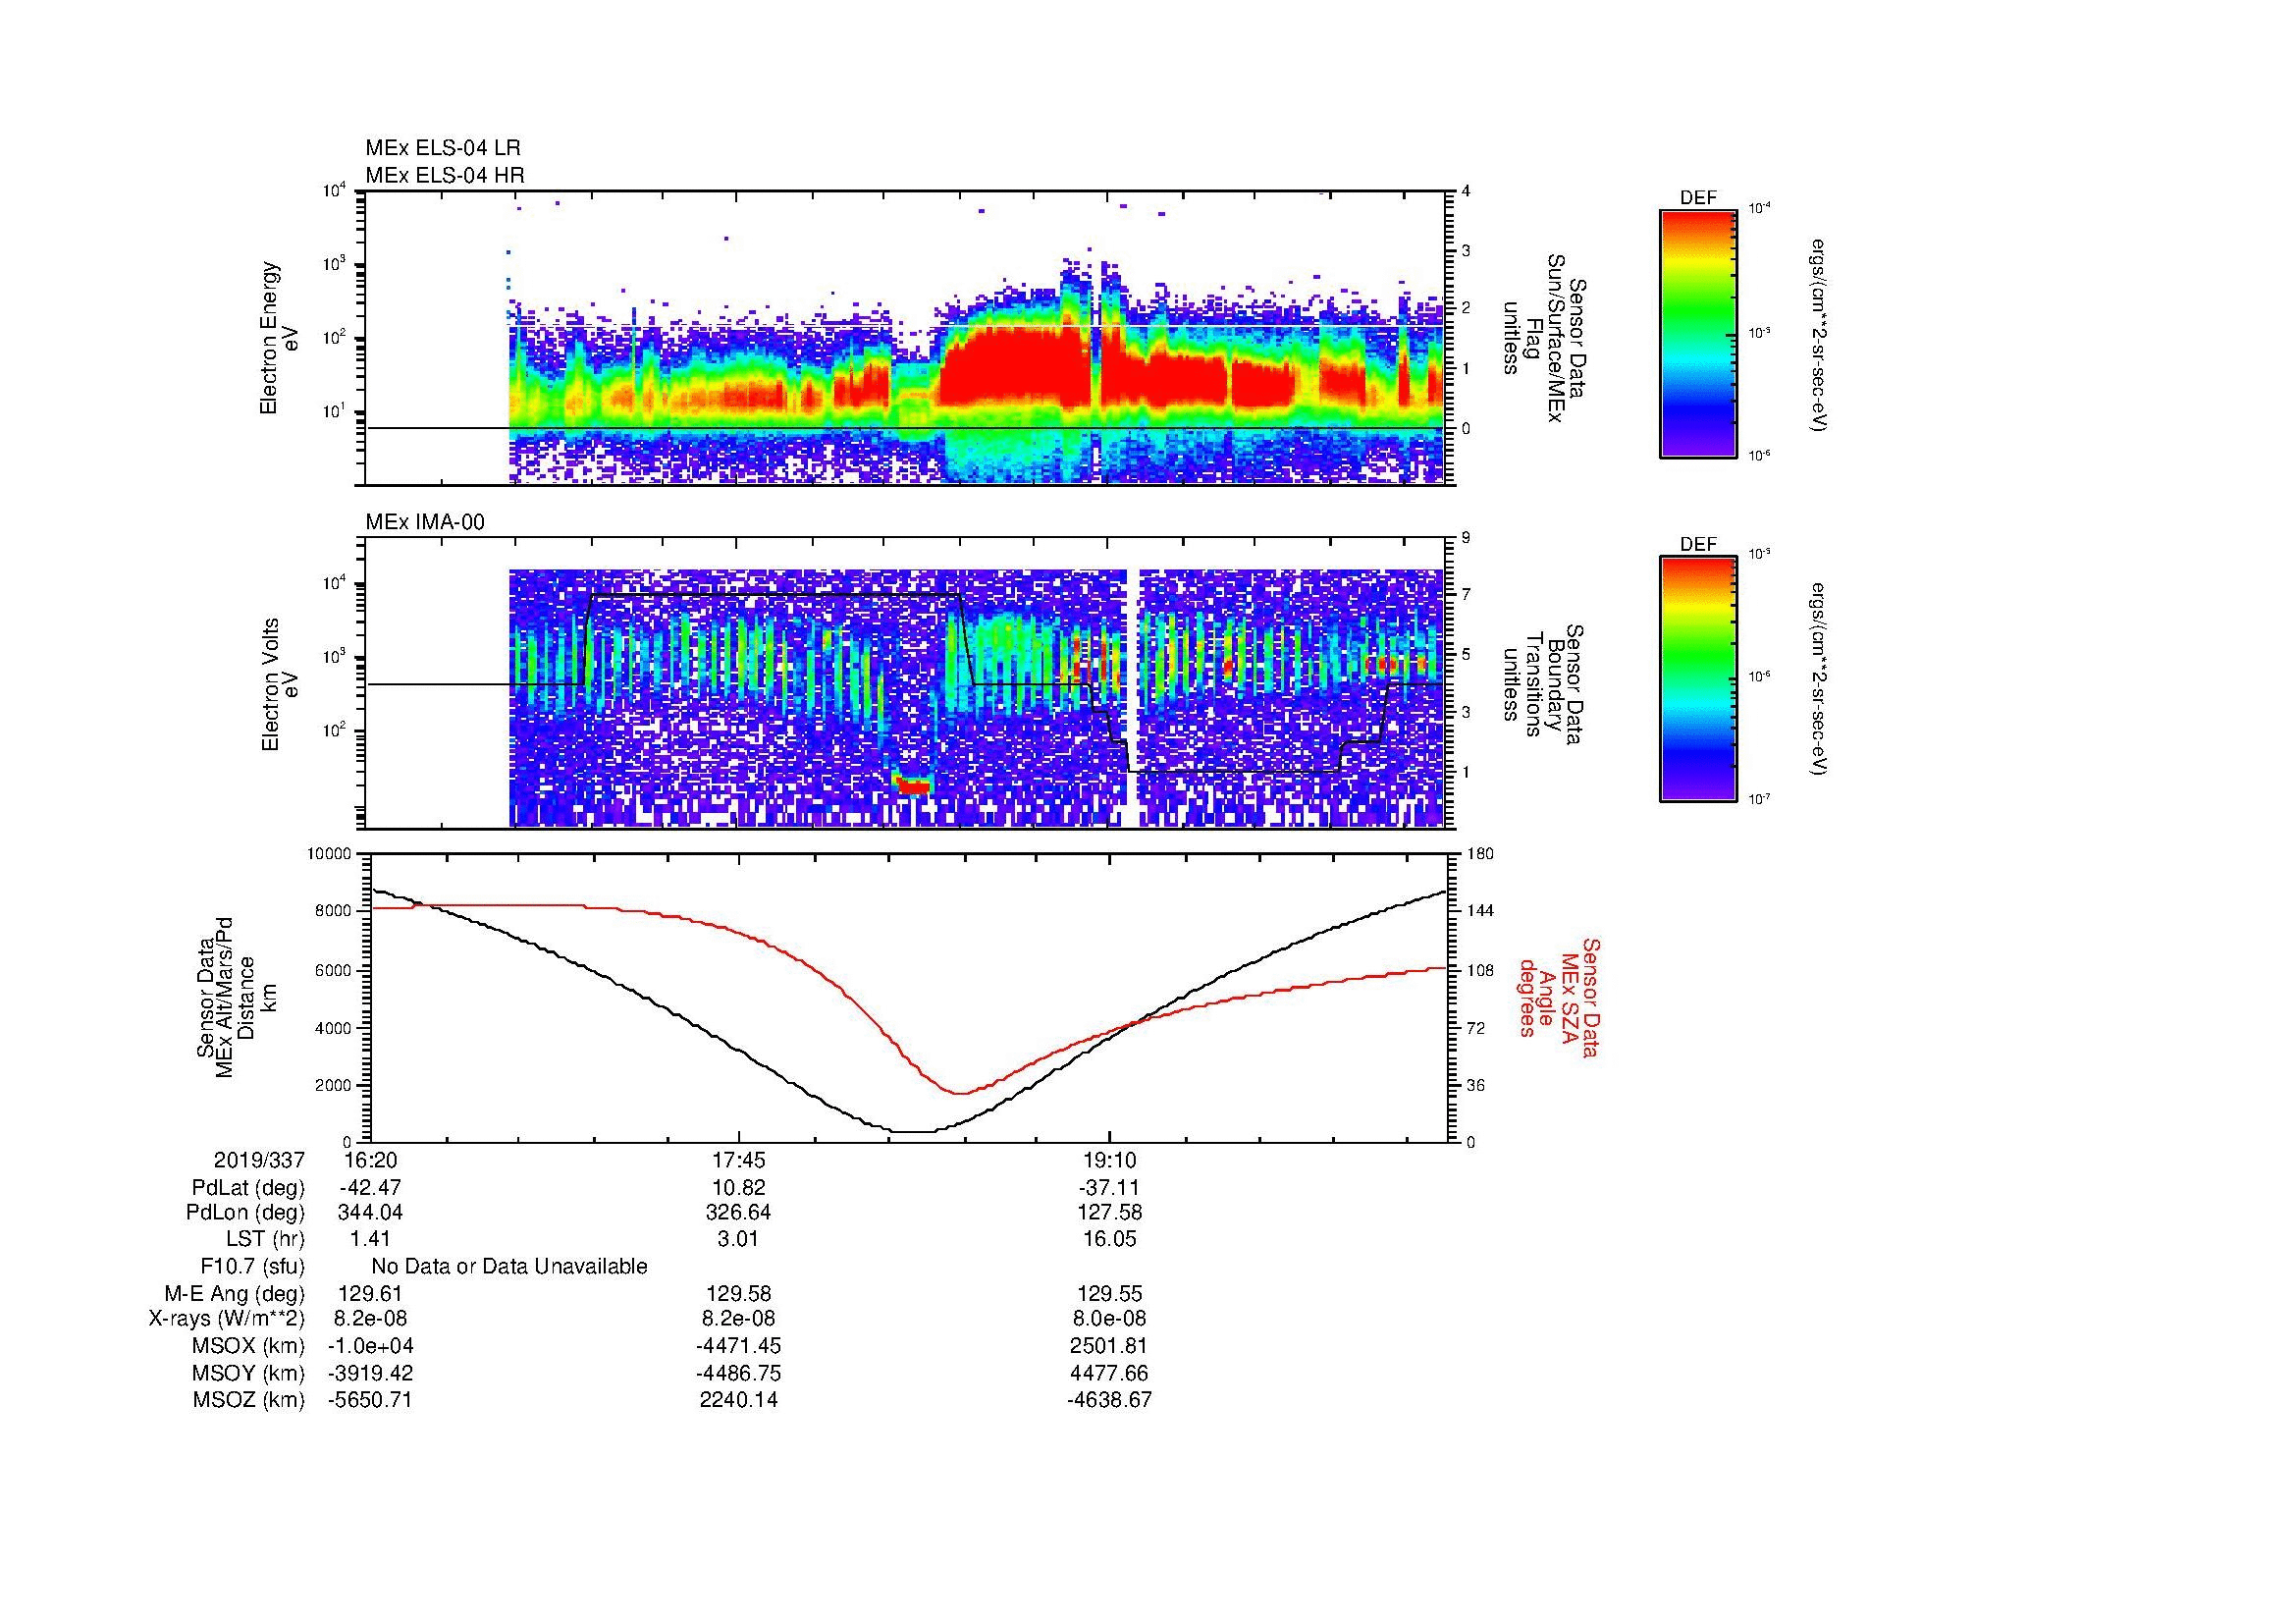Image resolution: width=2296 pixels, height=1623 pixels.
Task: Click X-rays value 8.0e-08
Action: pos(1109,1319)
